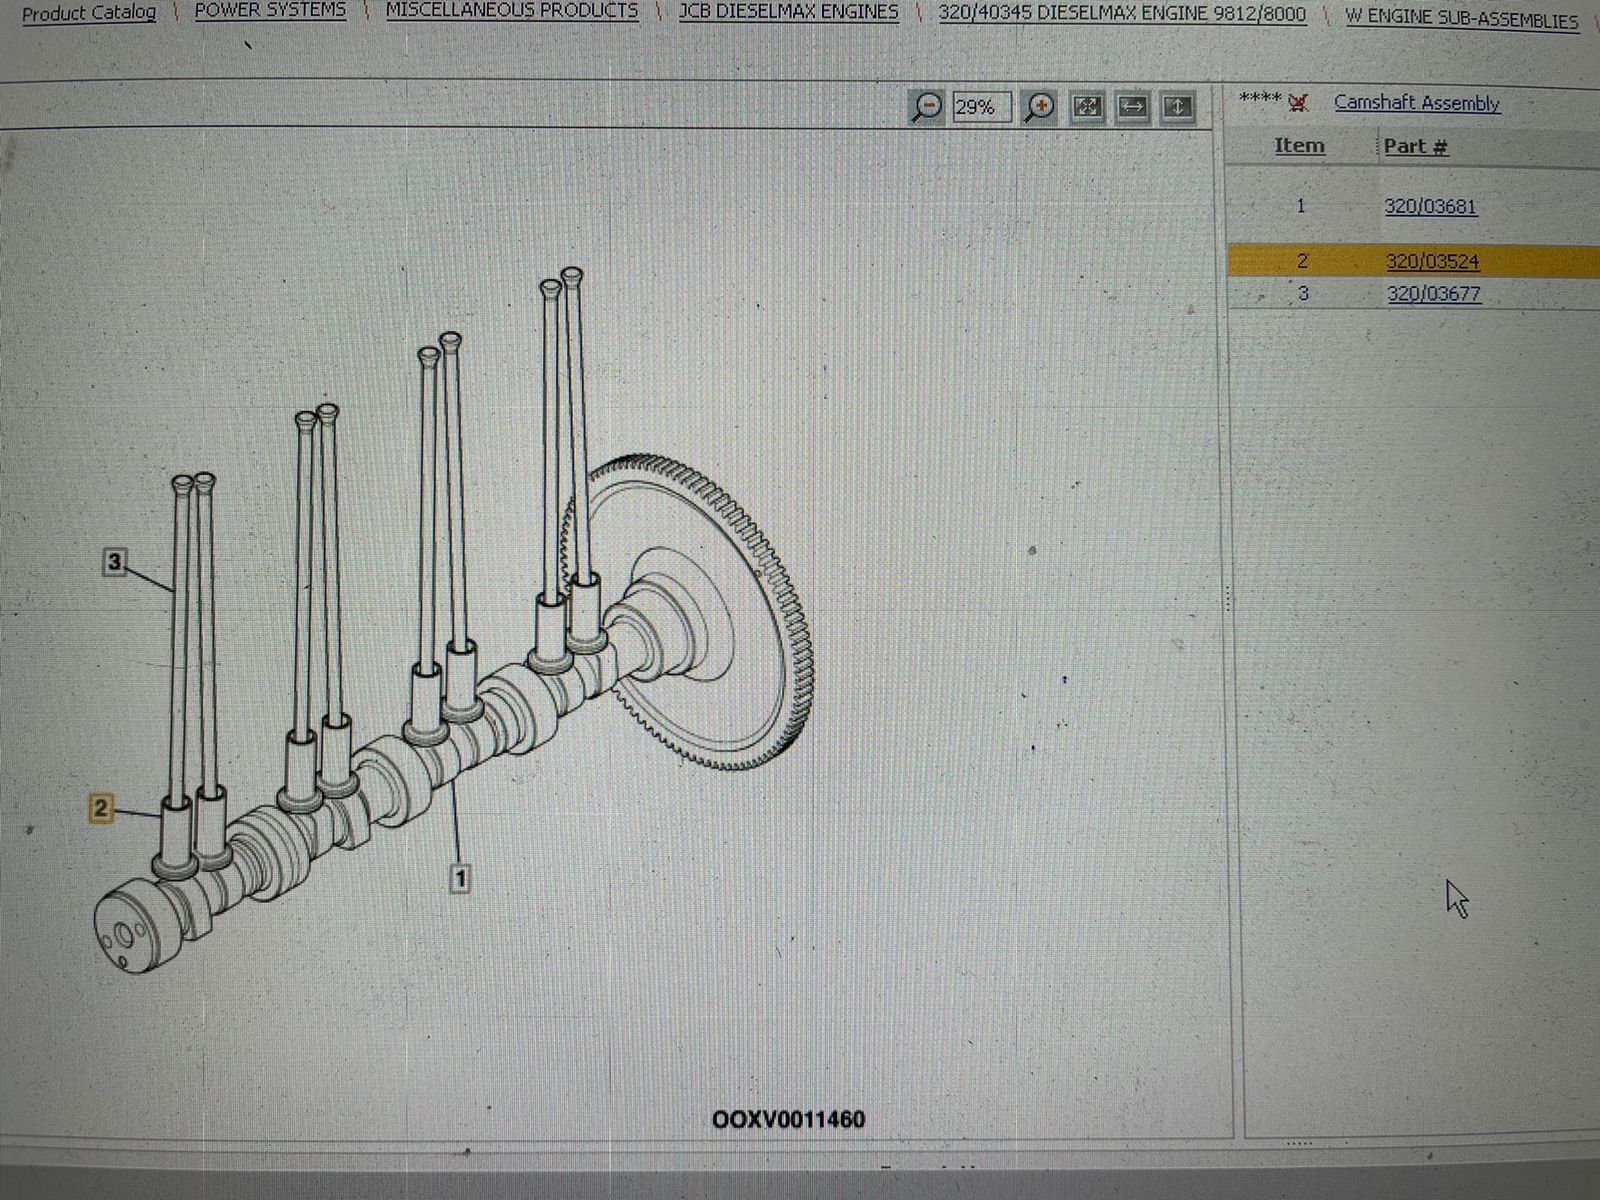Image resolution: width=1600 pixels, height=1200 pixels.
Task: Open W ENGINE SUB-ASSEMBLIES breadcrumb
Action: point(1461,18)
